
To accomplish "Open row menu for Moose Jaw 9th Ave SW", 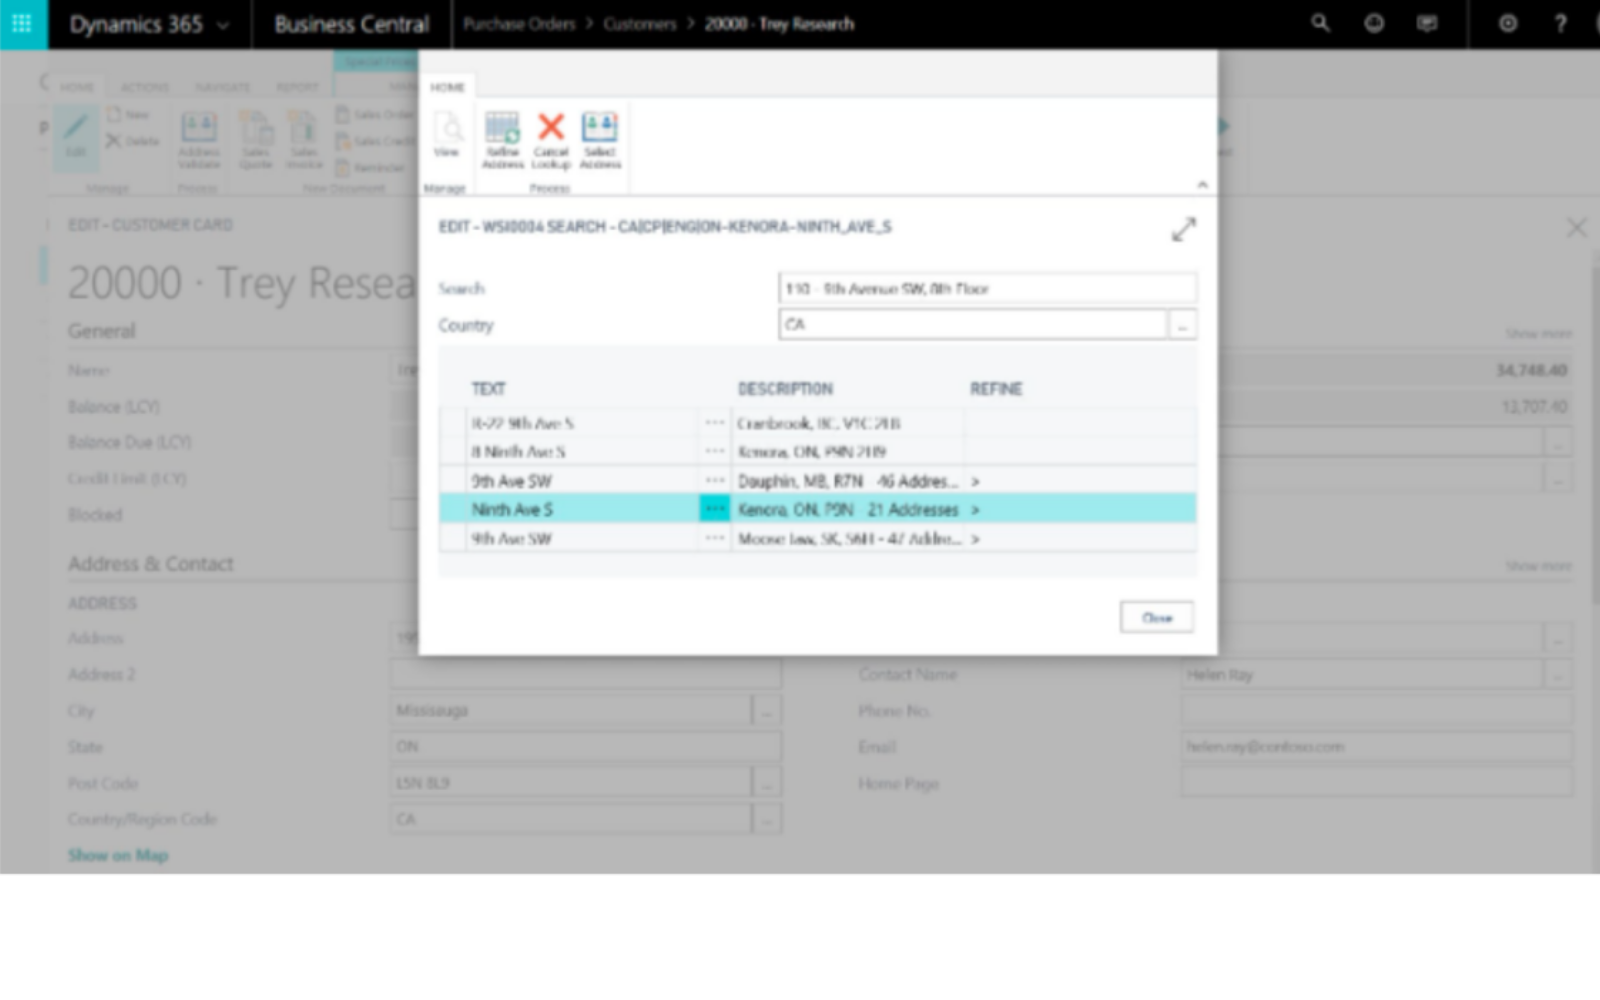I will click(x=714, y=538).
